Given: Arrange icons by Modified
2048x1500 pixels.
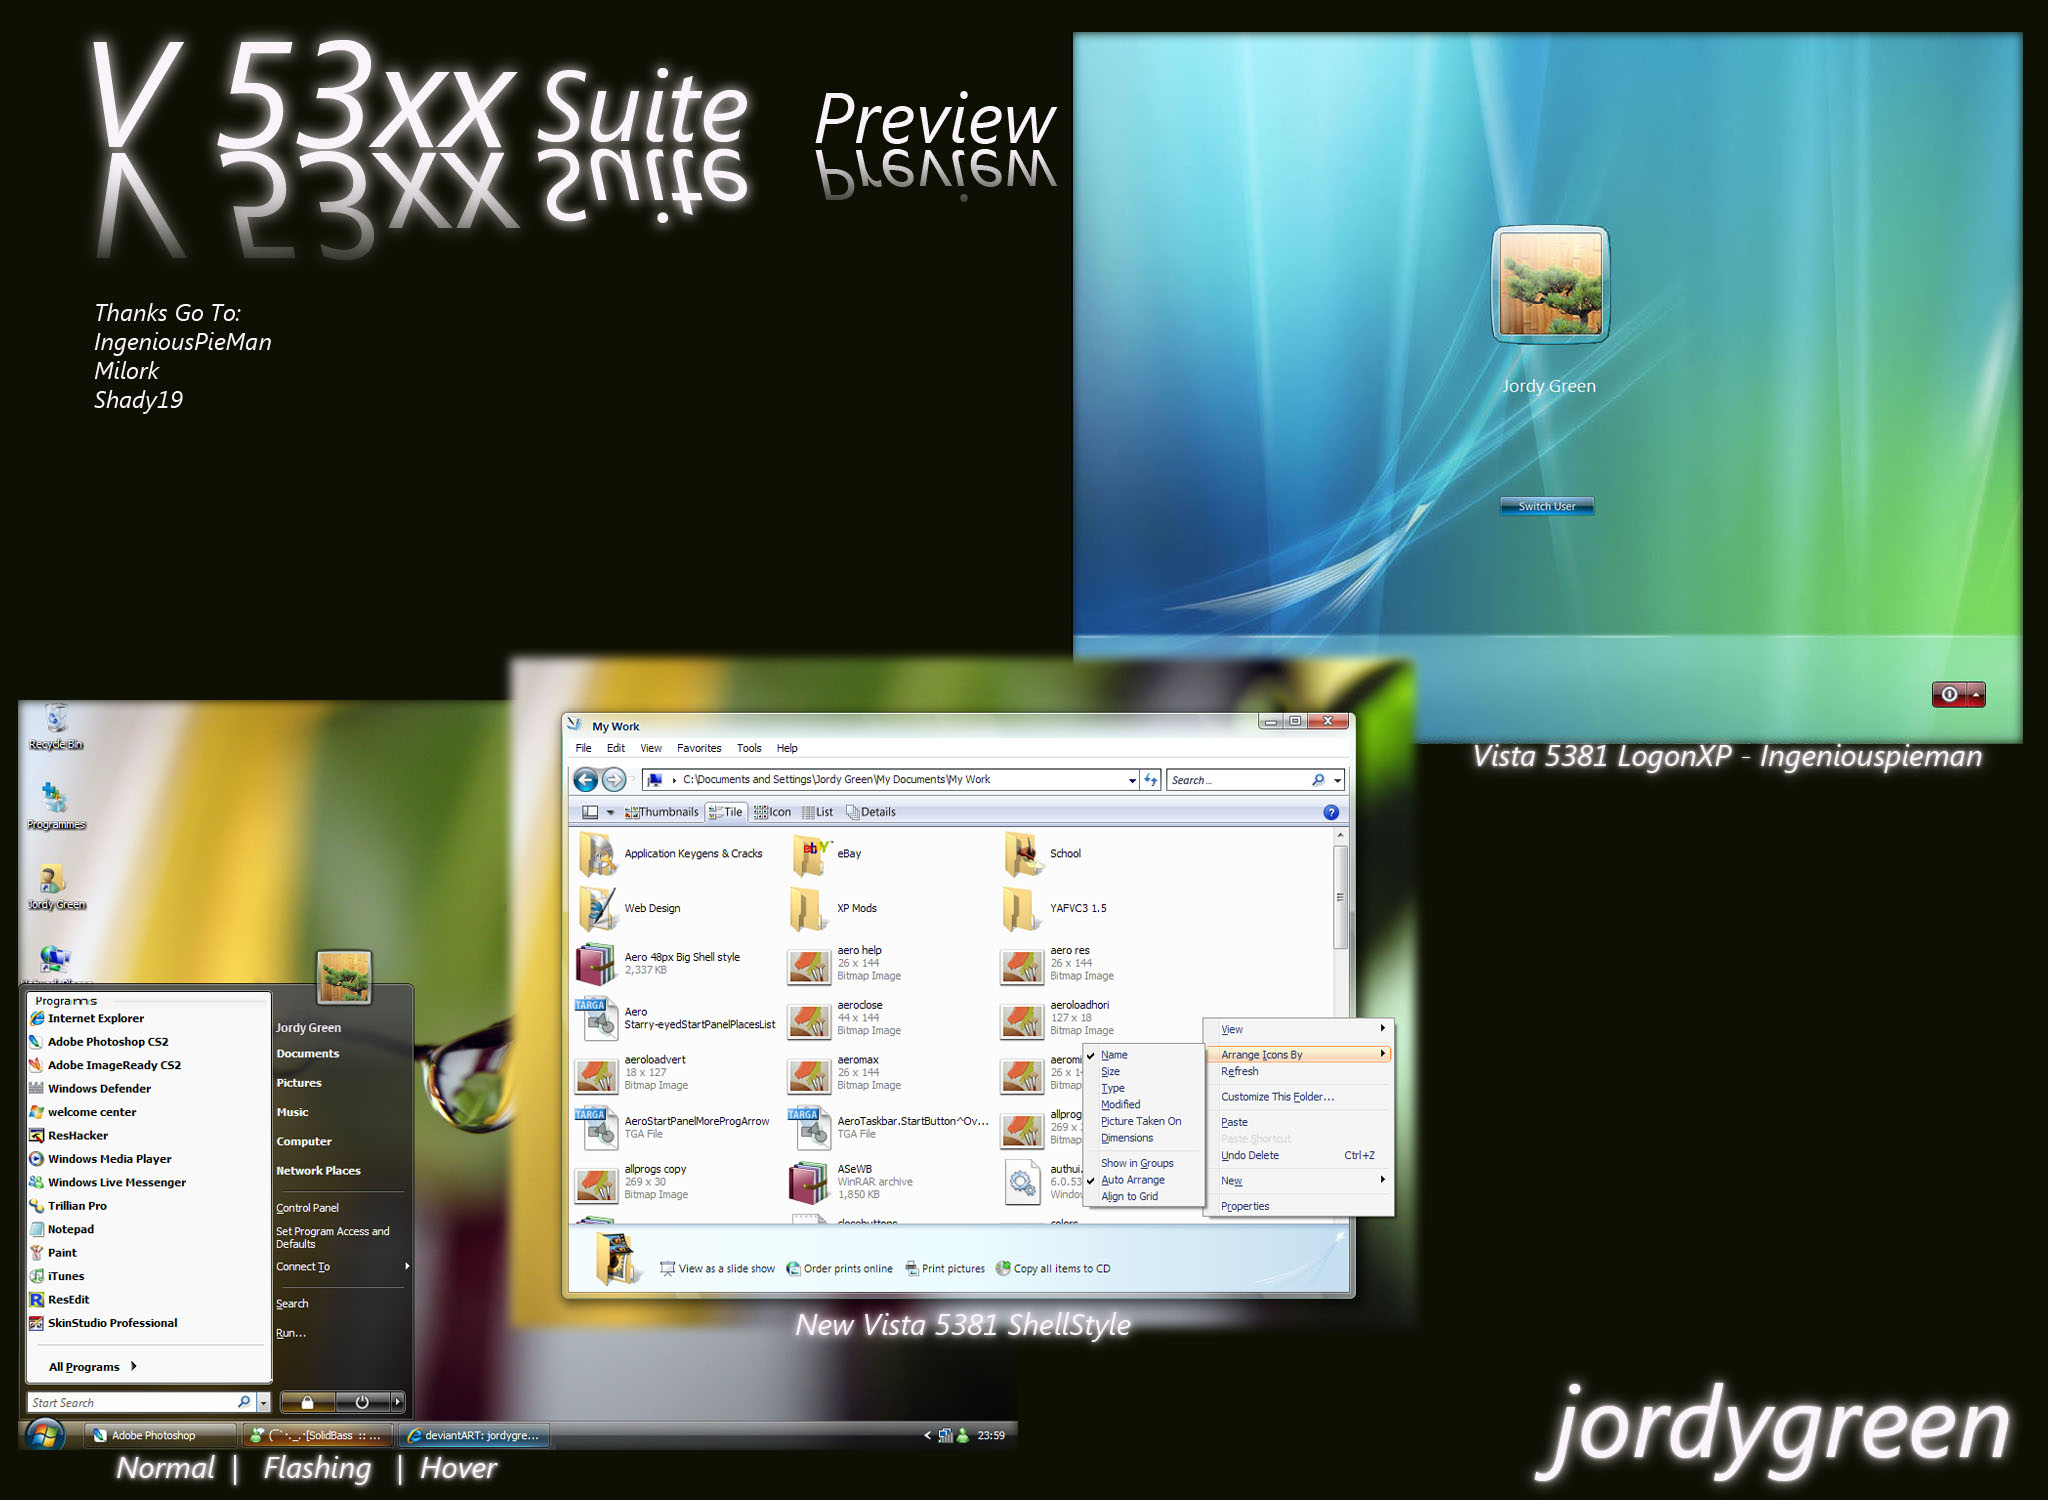Looking at the screenshot, I should 1120,1105.
